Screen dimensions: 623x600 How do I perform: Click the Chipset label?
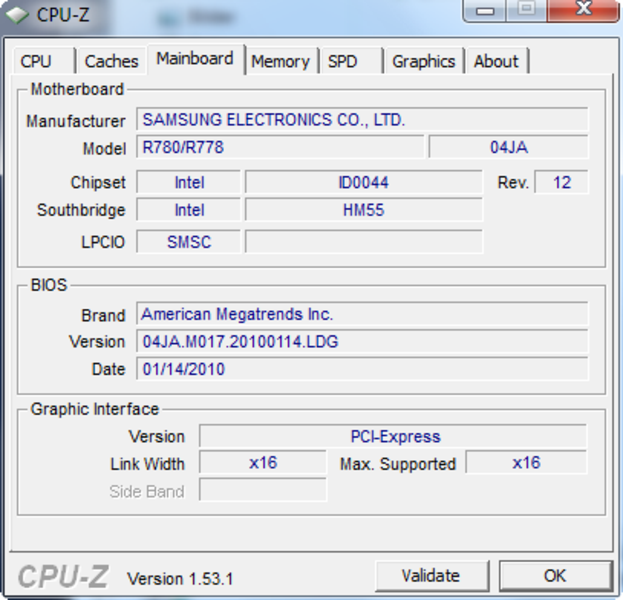(98, 182)
